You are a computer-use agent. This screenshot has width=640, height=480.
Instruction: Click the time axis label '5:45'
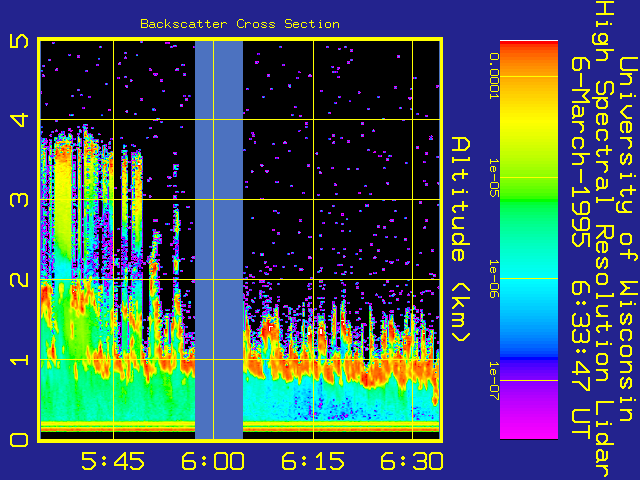pyautogui.click(x=113, y=461)
